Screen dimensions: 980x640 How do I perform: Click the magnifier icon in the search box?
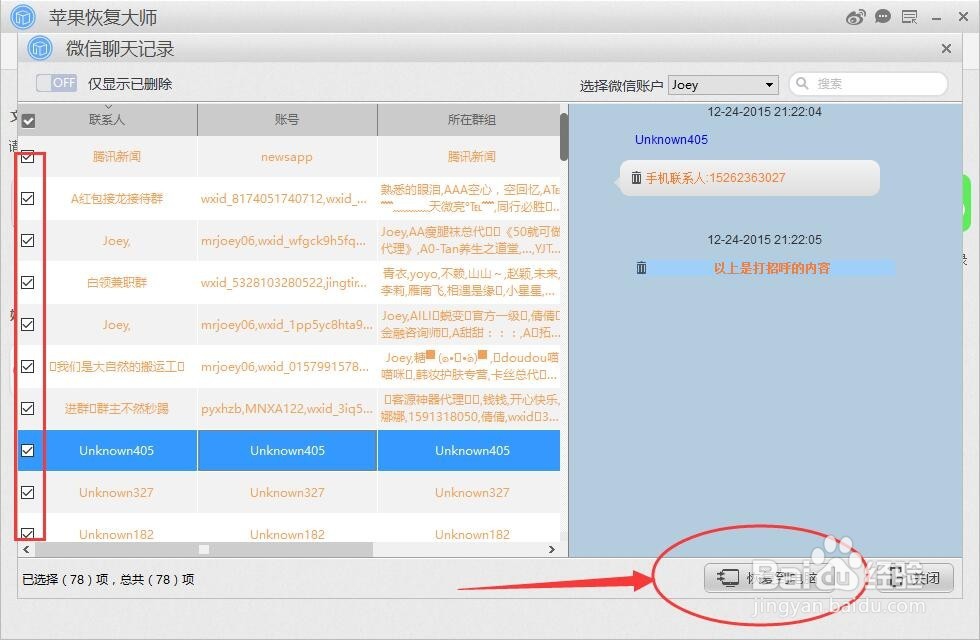click(x=801, y=84)
